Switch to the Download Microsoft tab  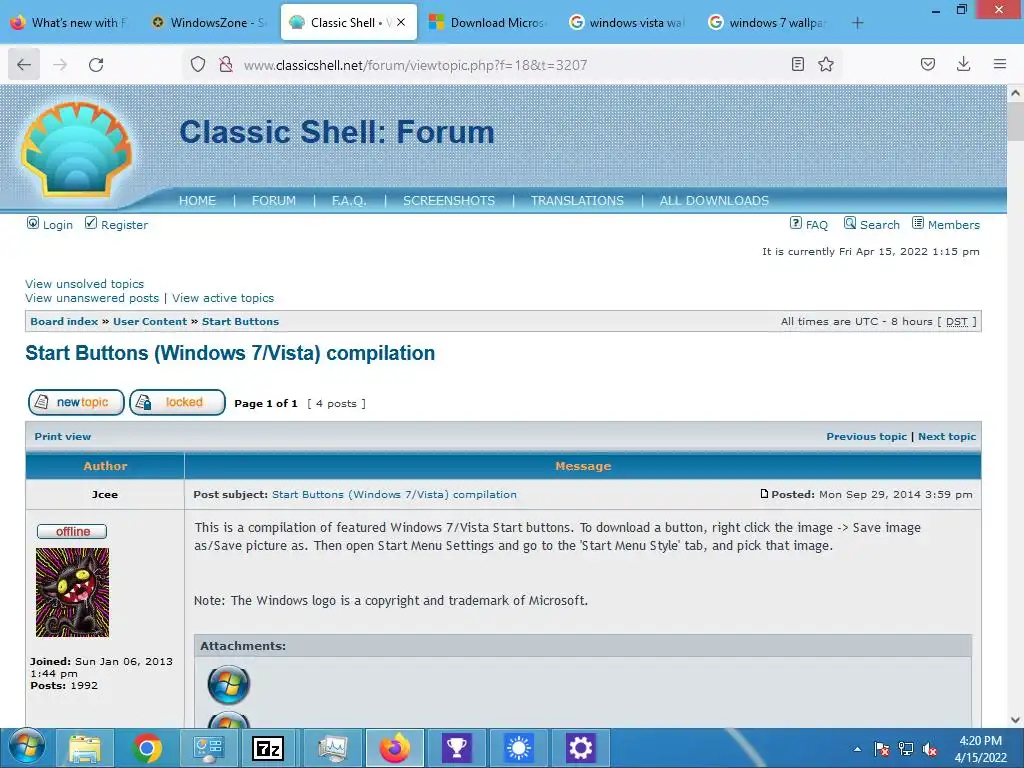490,23
